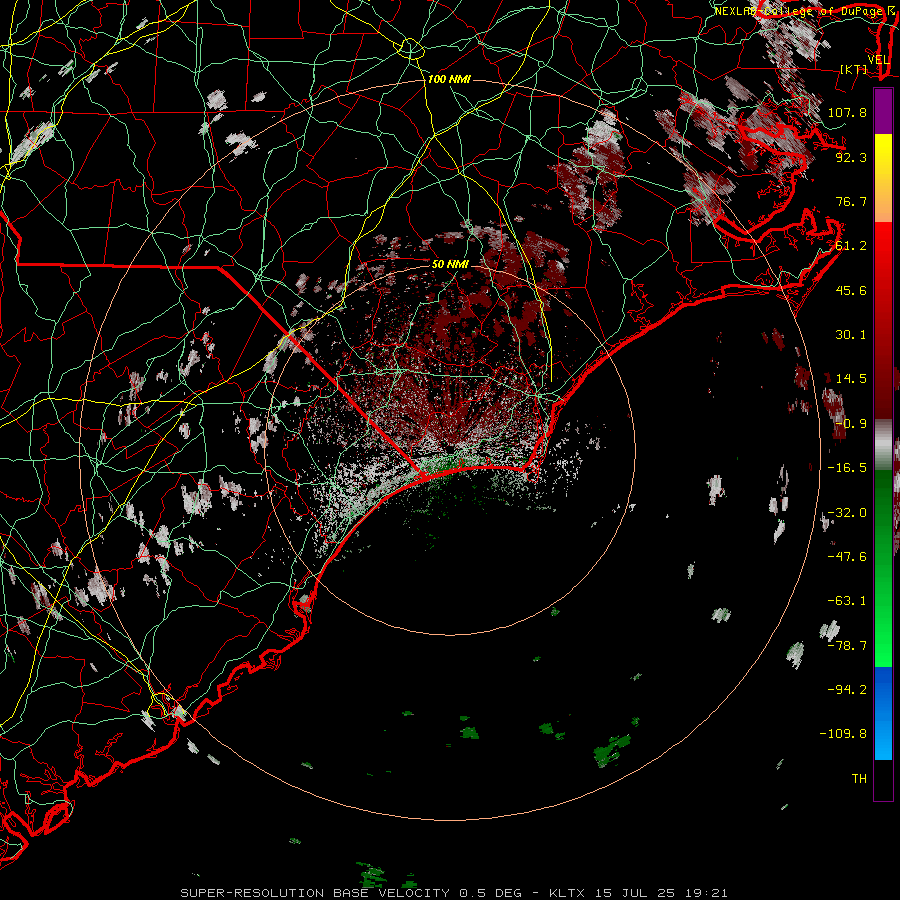Click the 61.2 velocity scale value
Image resolution: width=900 pixels, height=900 pixels.
click(851, 246)
